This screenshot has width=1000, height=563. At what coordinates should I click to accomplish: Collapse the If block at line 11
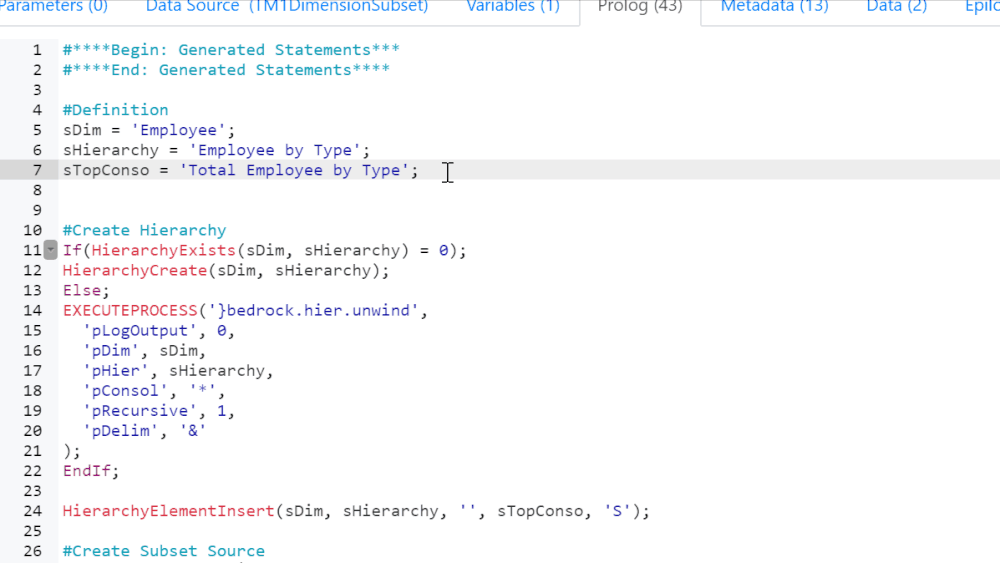50,250
